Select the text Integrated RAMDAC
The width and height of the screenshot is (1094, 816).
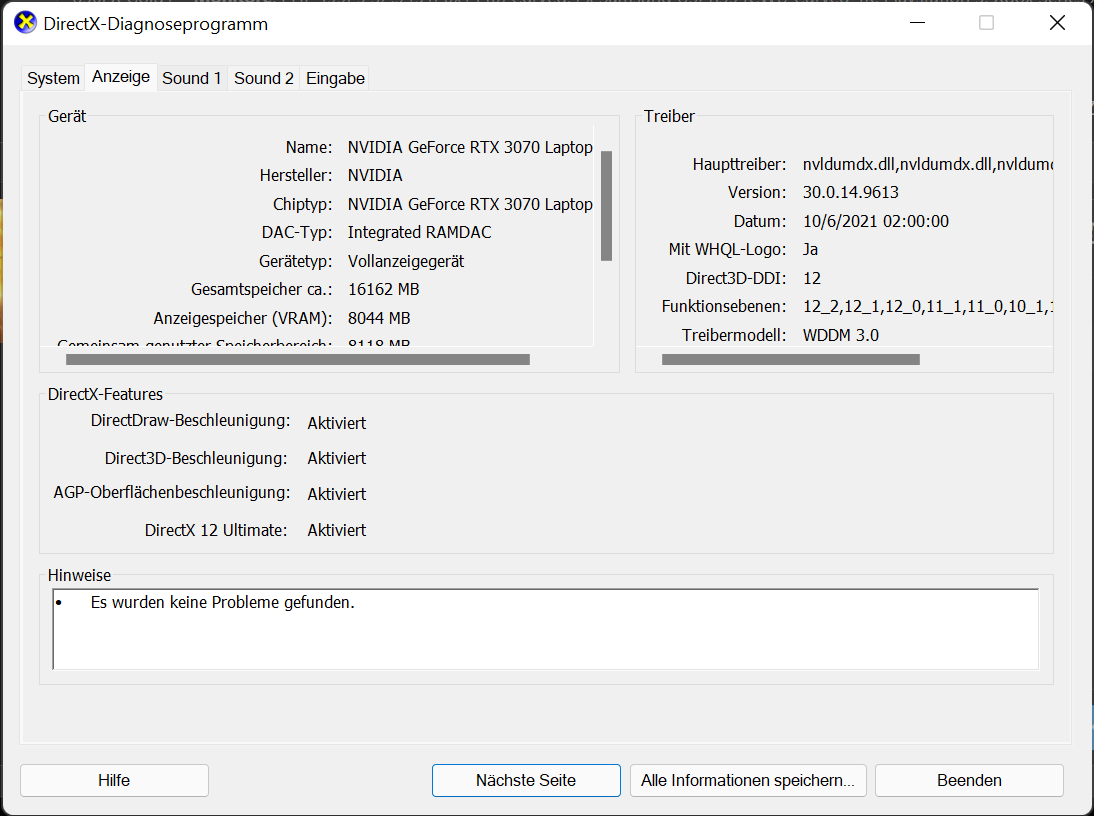pyautogui.click(x=419, y=232)
